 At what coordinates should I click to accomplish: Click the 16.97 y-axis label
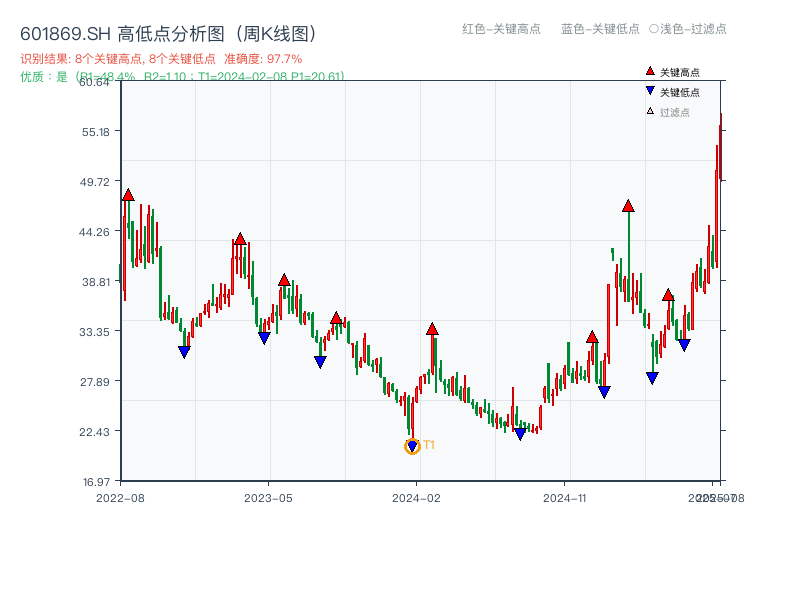tap(96, 482)
